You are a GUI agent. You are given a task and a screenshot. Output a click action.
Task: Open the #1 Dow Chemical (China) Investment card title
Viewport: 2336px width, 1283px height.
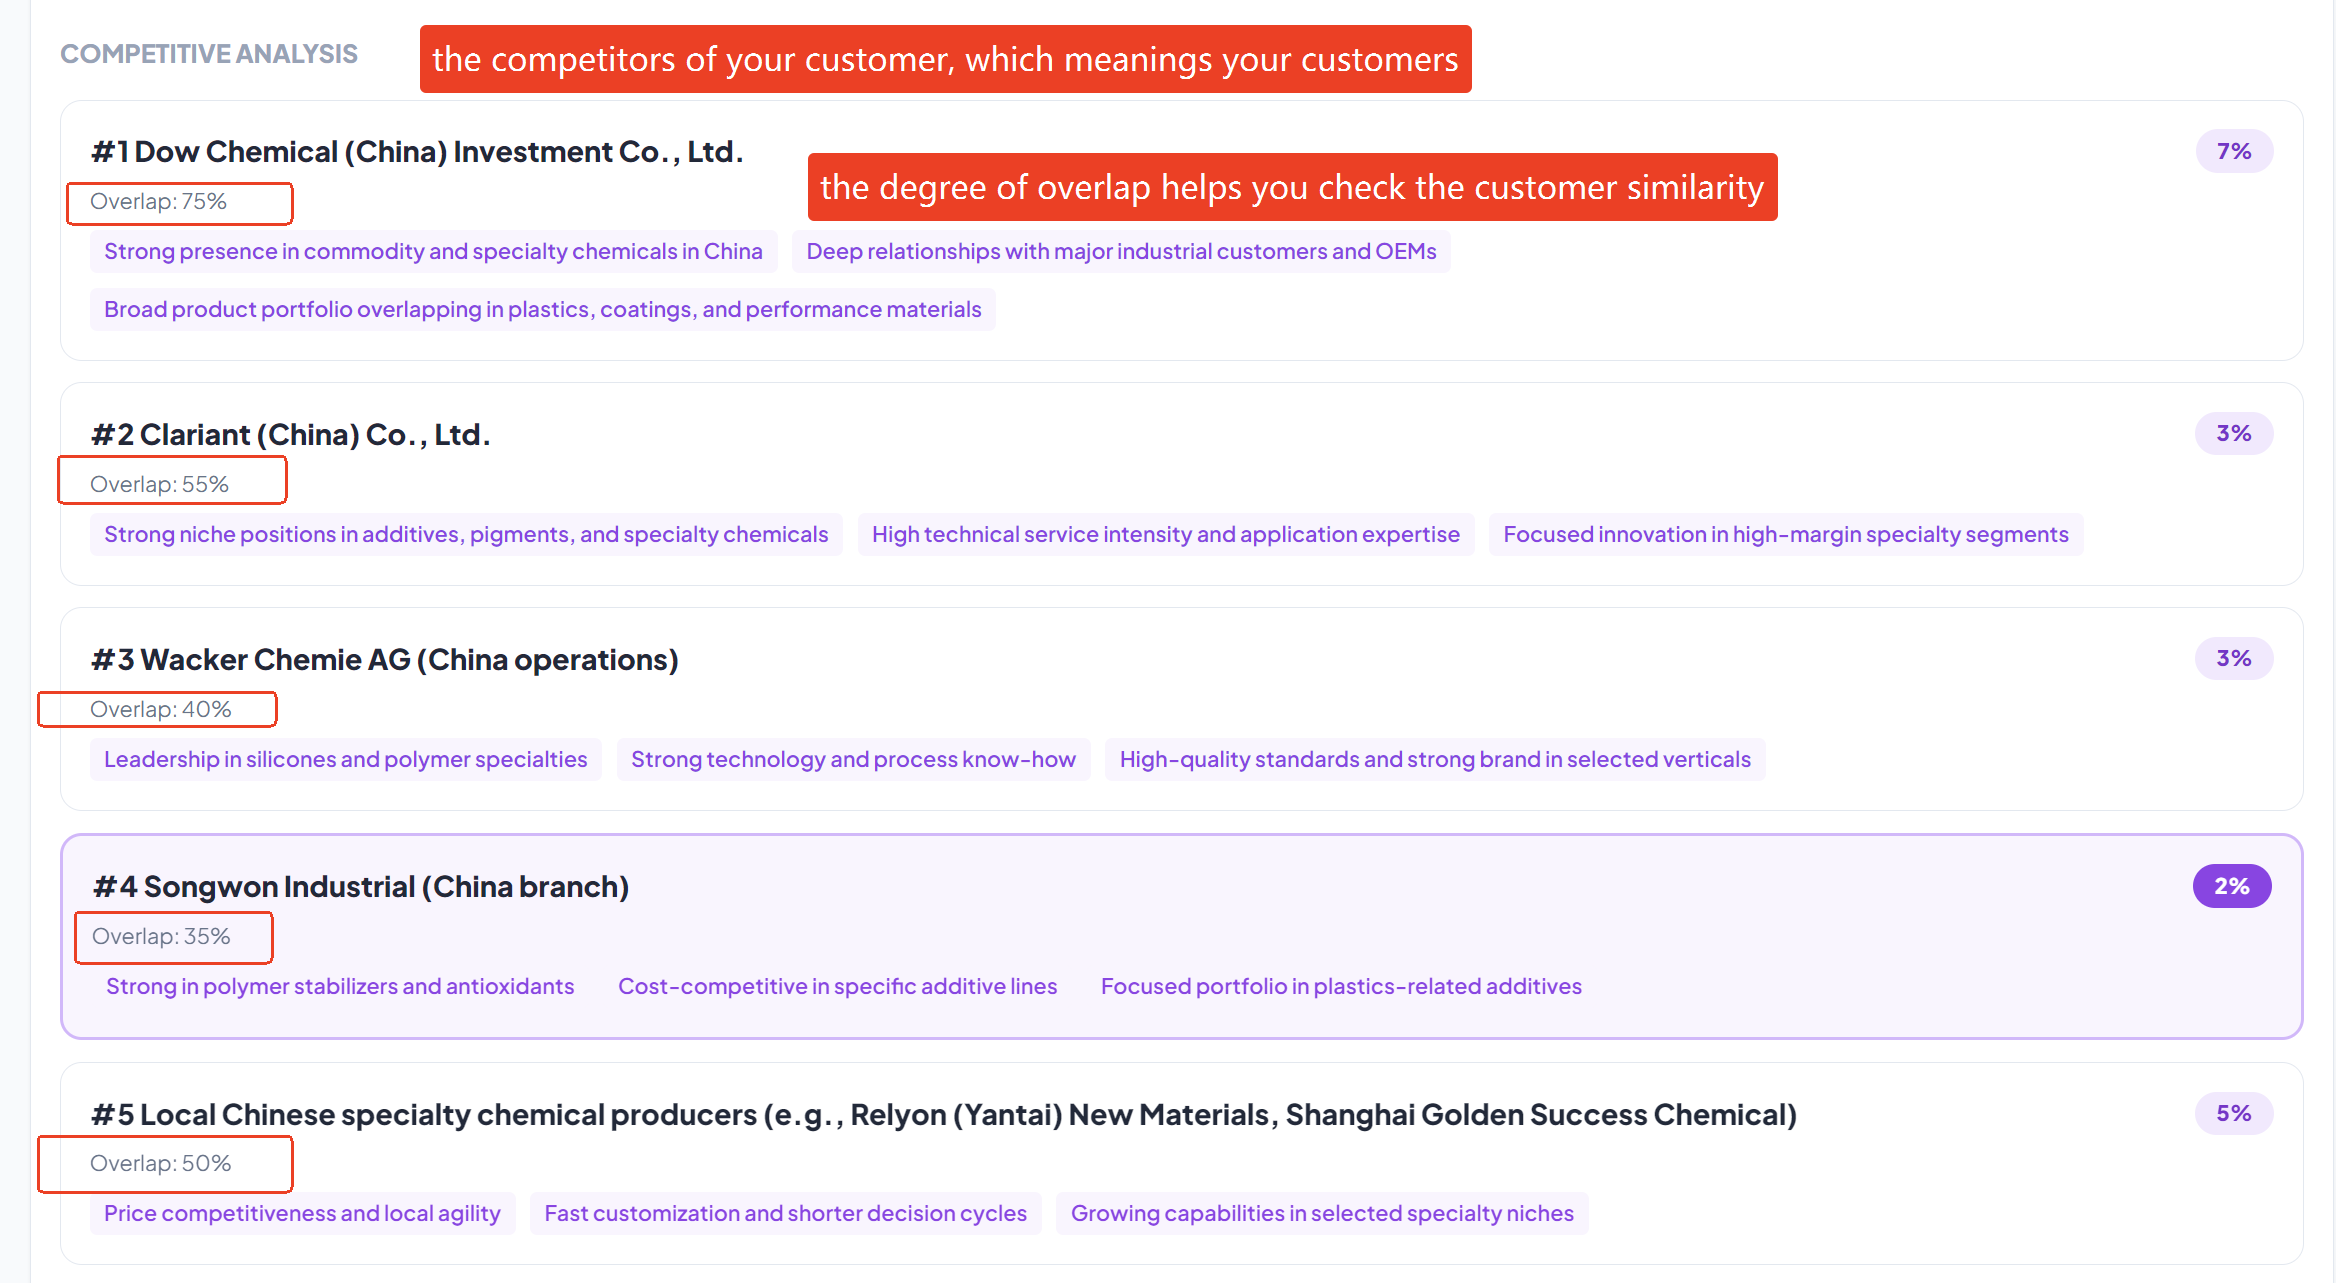click(x=417, y=152)
